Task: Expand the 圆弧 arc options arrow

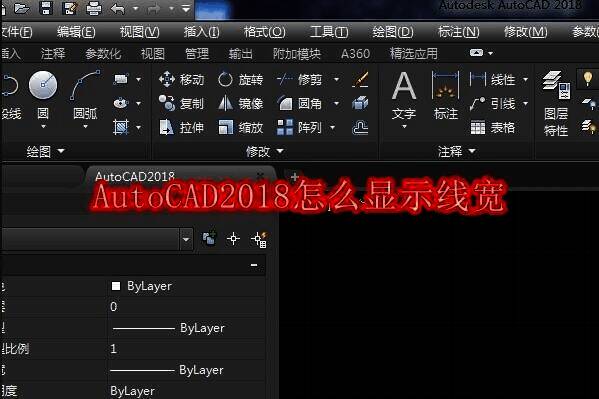Action: tap(85, 127)
